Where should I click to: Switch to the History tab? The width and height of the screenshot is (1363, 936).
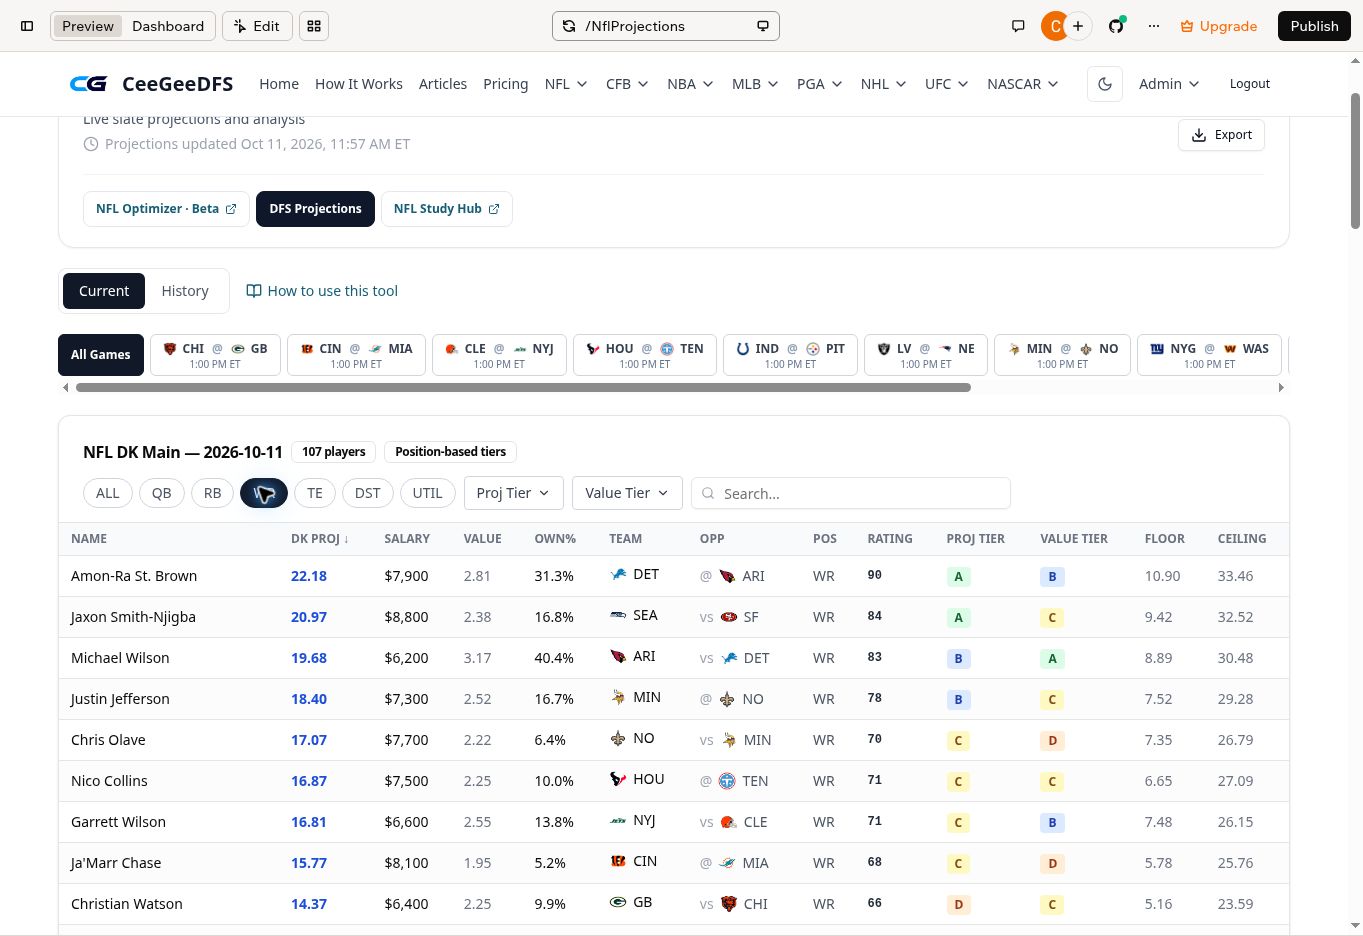[x=185, y=291]
